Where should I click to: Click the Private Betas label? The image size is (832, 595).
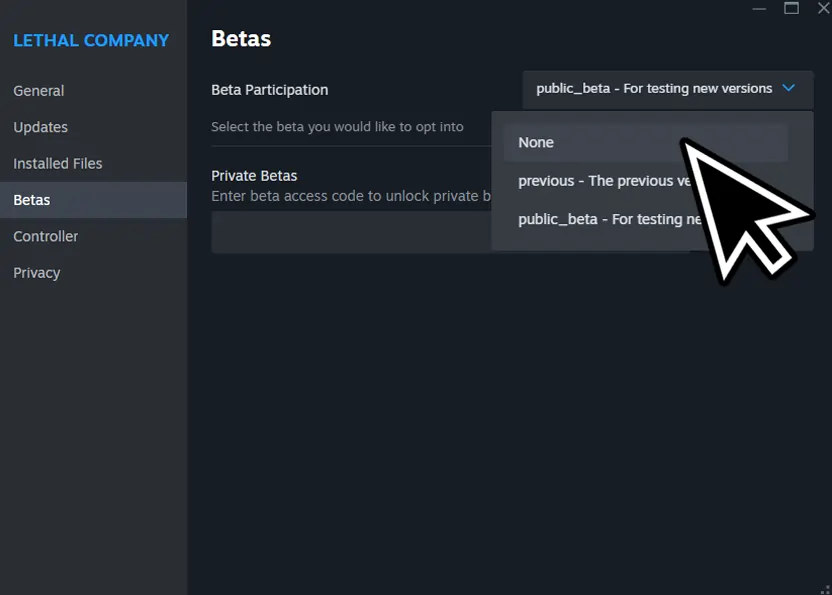(254, 174)
